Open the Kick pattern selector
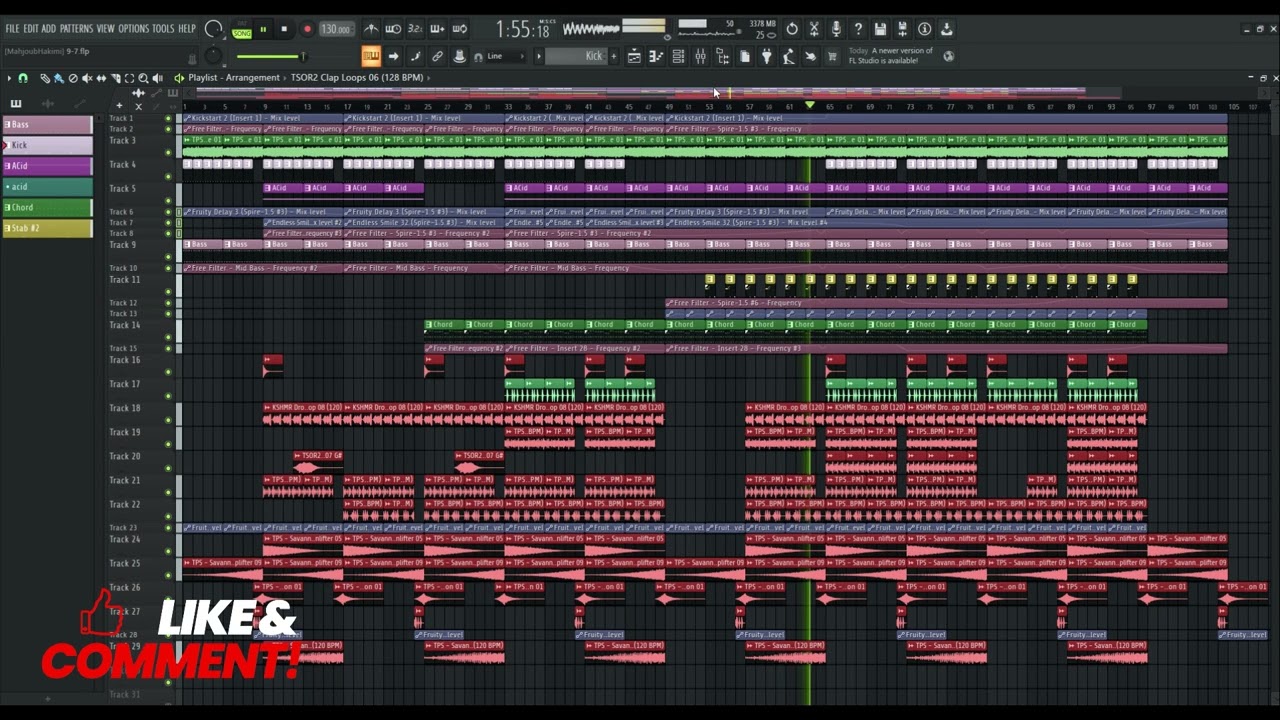Viewport: 1280px width, 720px height. tap(576, 56)
